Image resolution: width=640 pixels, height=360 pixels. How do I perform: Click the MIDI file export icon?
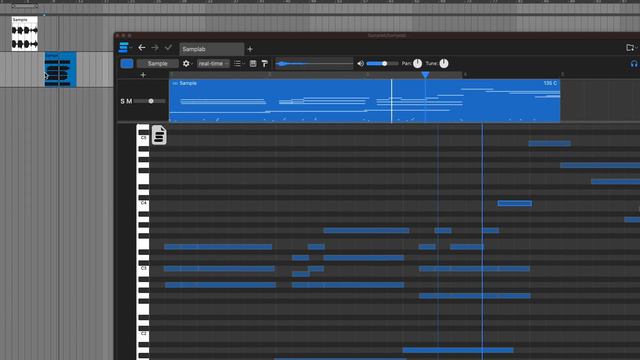pyautogui.click(x=159, y=135)
